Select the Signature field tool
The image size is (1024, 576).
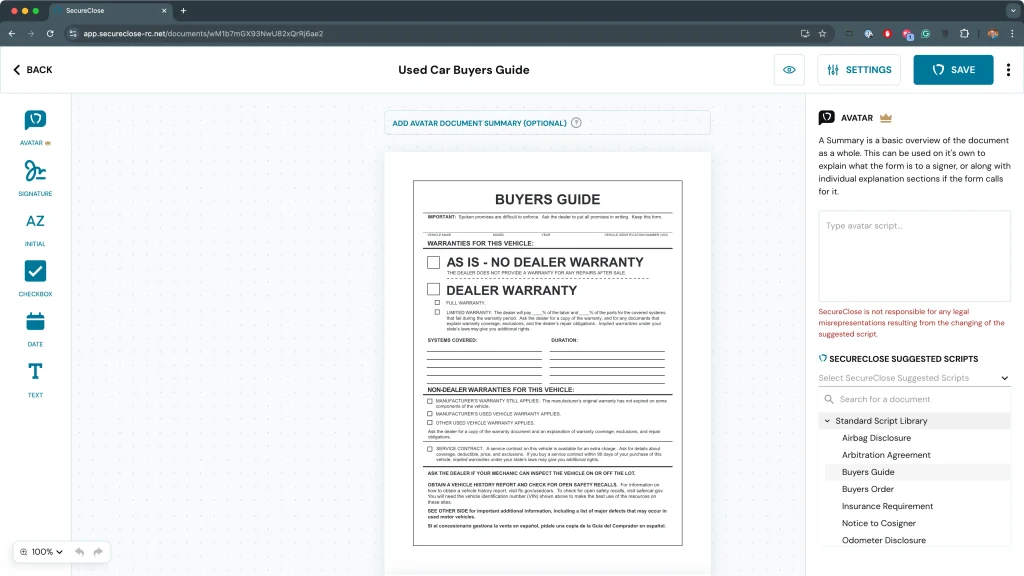coord(35,171)
